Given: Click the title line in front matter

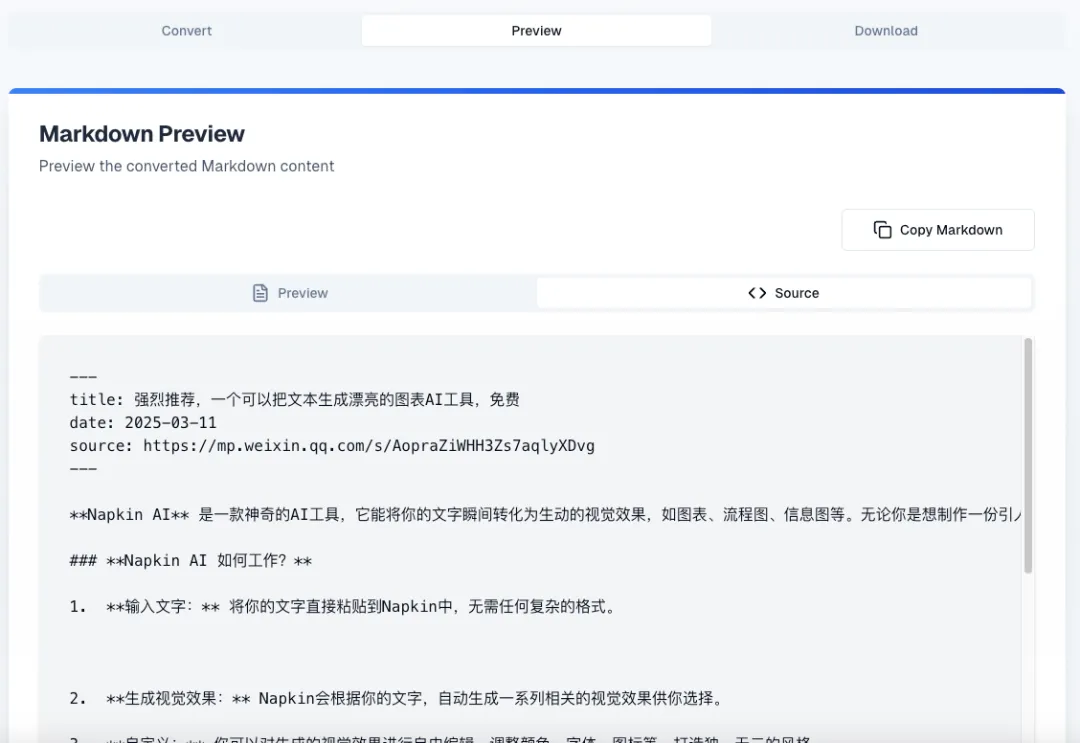Looking at the screenshot, I should 294,400.
